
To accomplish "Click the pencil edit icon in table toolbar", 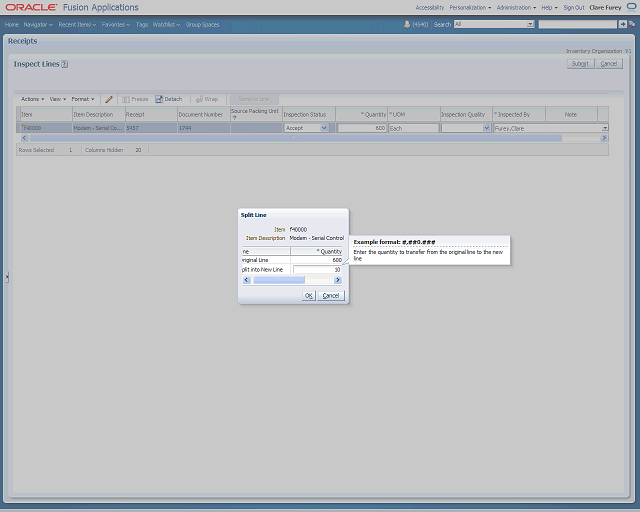I will pyautogui.click(x=109, y=99).
